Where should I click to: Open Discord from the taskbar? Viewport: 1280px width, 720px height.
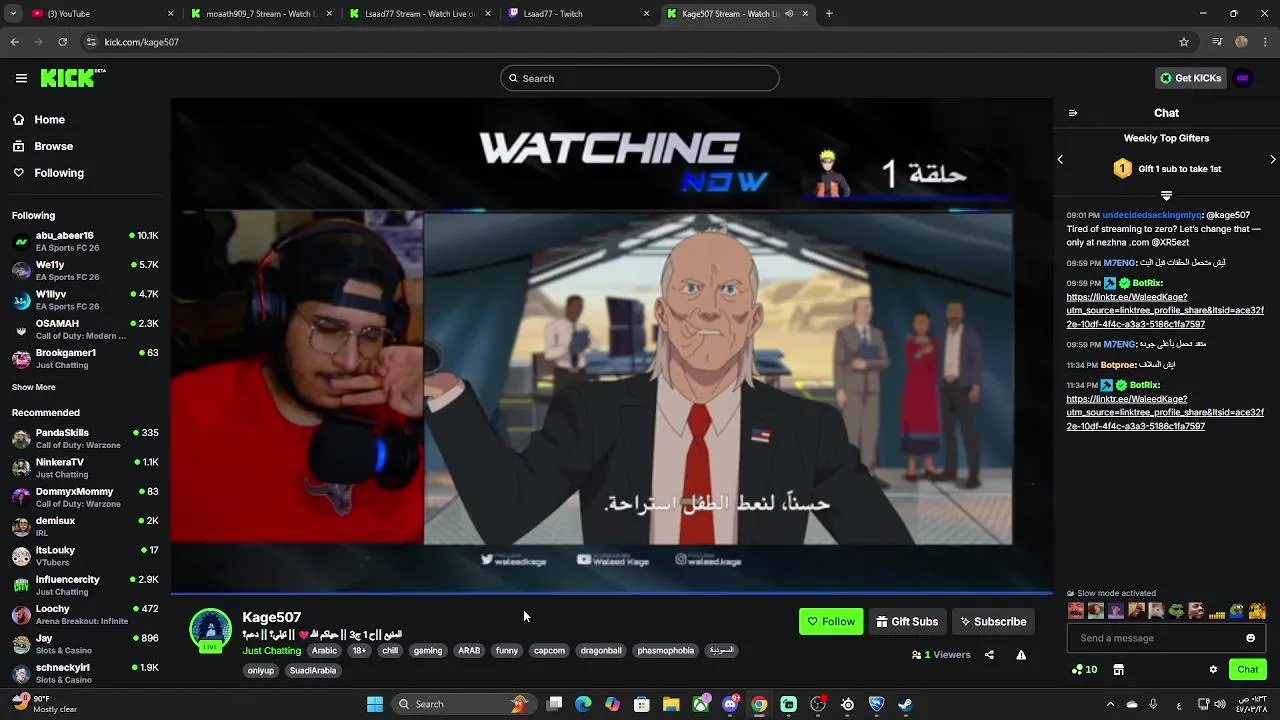[730, 704]
